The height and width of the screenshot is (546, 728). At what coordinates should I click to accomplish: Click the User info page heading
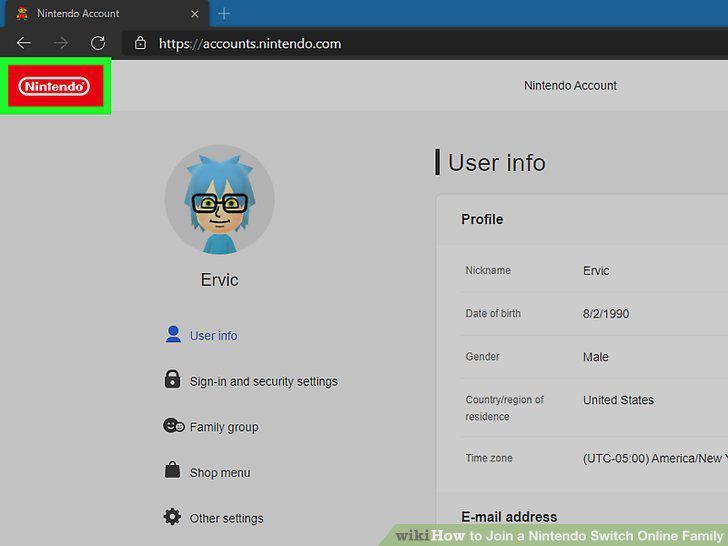pos(497,162)
